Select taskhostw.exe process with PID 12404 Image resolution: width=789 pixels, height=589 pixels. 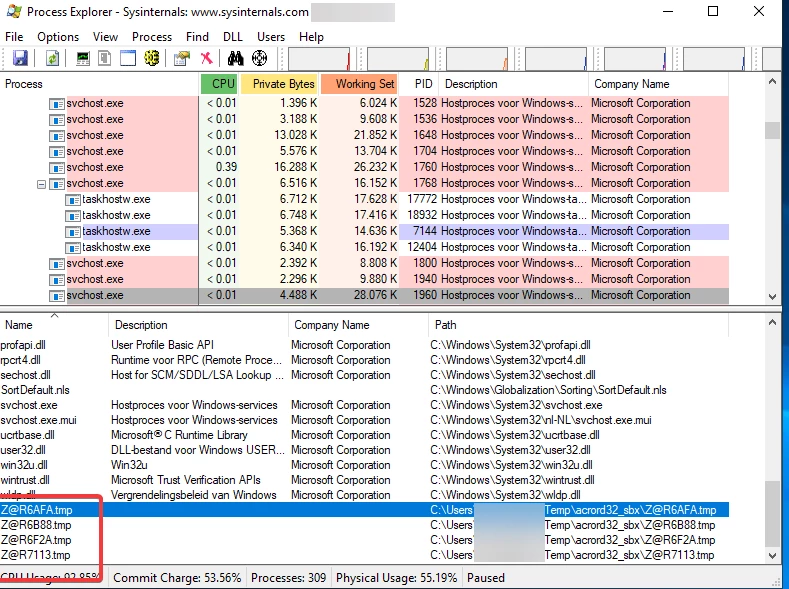point(364,247)
